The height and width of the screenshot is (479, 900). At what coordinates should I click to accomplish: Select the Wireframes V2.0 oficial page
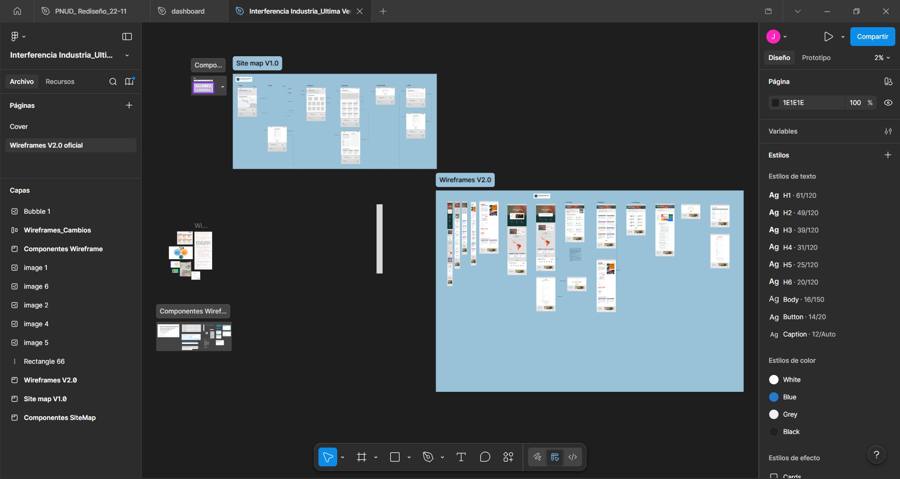coord(71,146)
